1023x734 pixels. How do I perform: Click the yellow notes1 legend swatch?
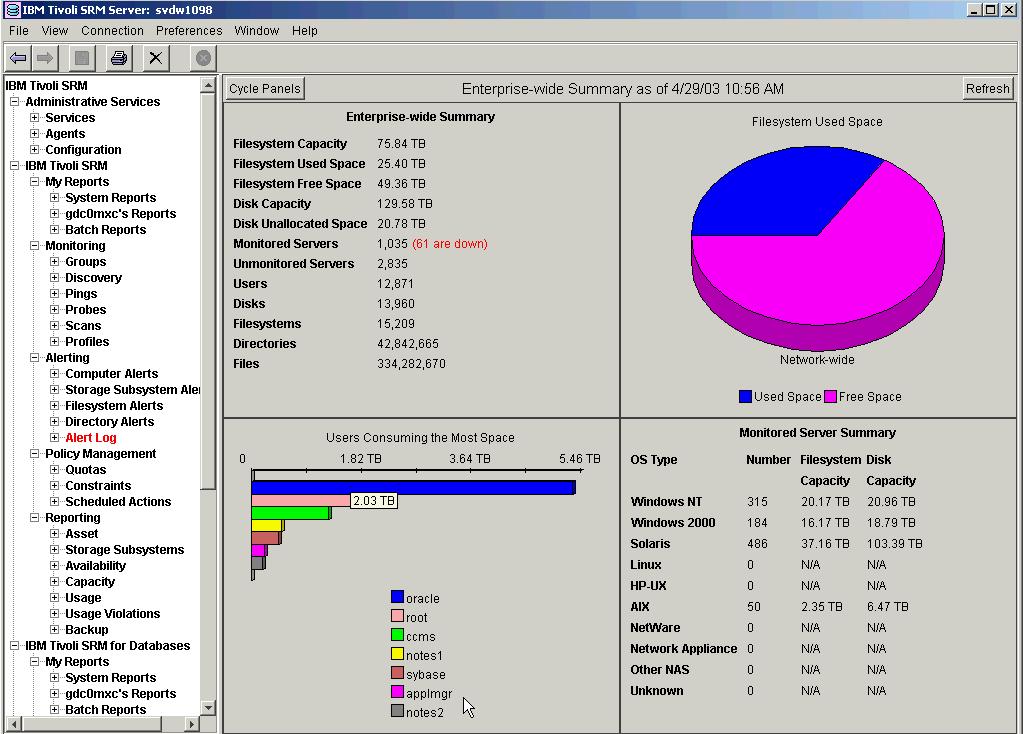tap(397, 654)
